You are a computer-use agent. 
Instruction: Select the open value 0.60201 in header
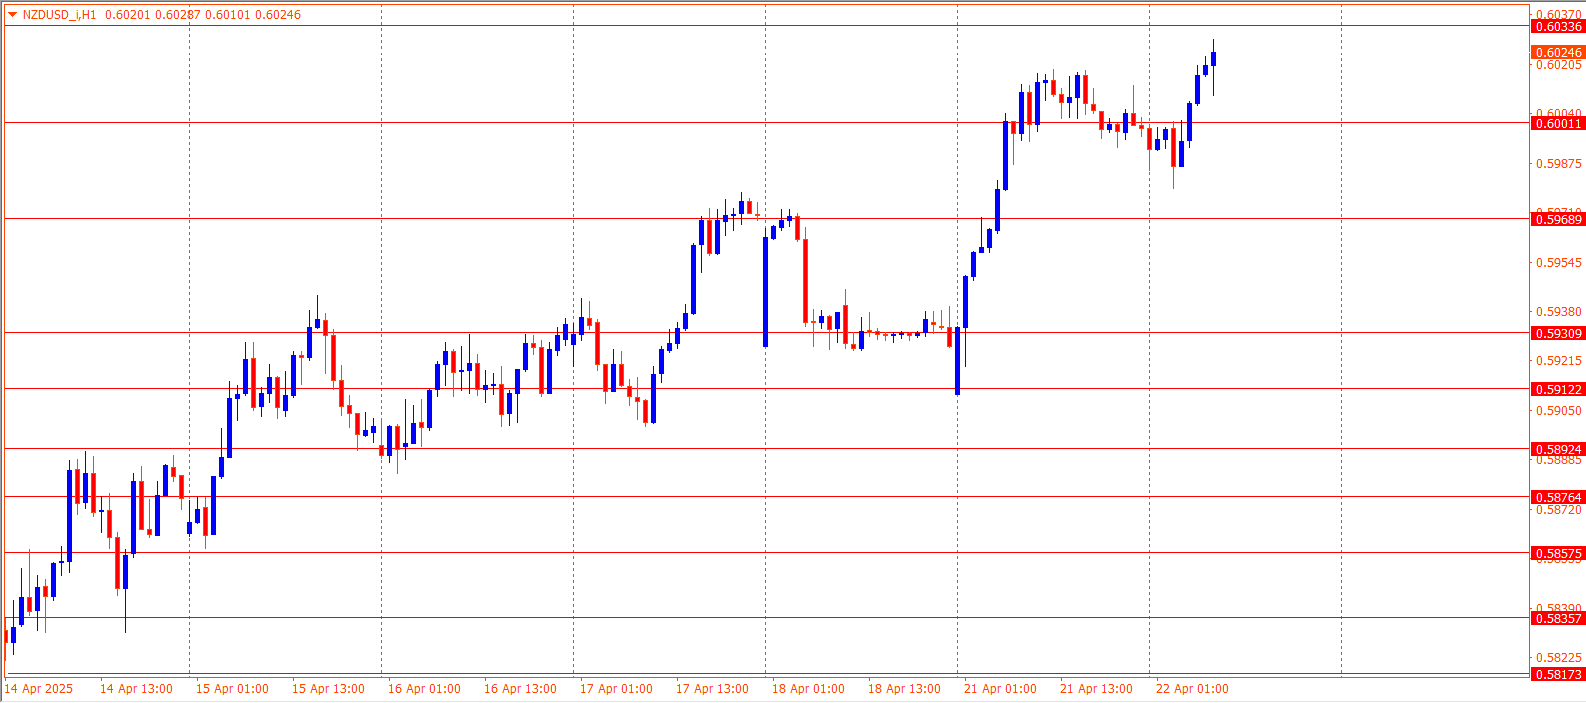[x=126, y=15]
